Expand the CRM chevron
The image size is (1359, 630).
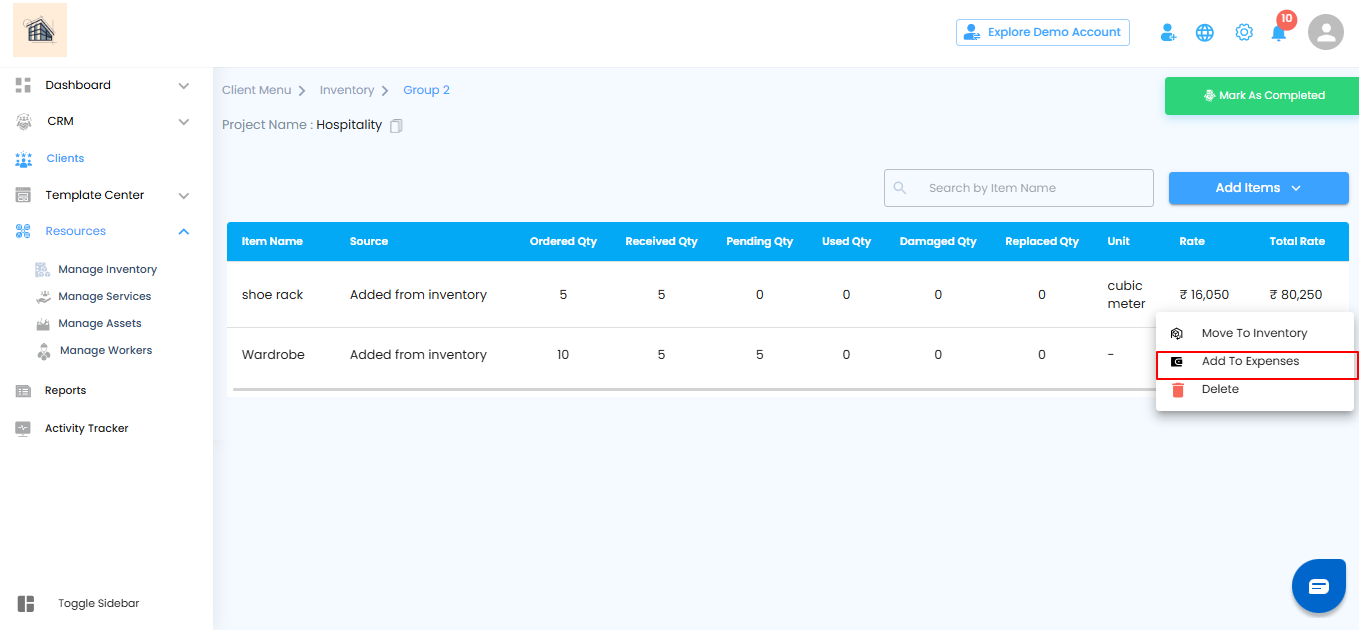[184, 122]
